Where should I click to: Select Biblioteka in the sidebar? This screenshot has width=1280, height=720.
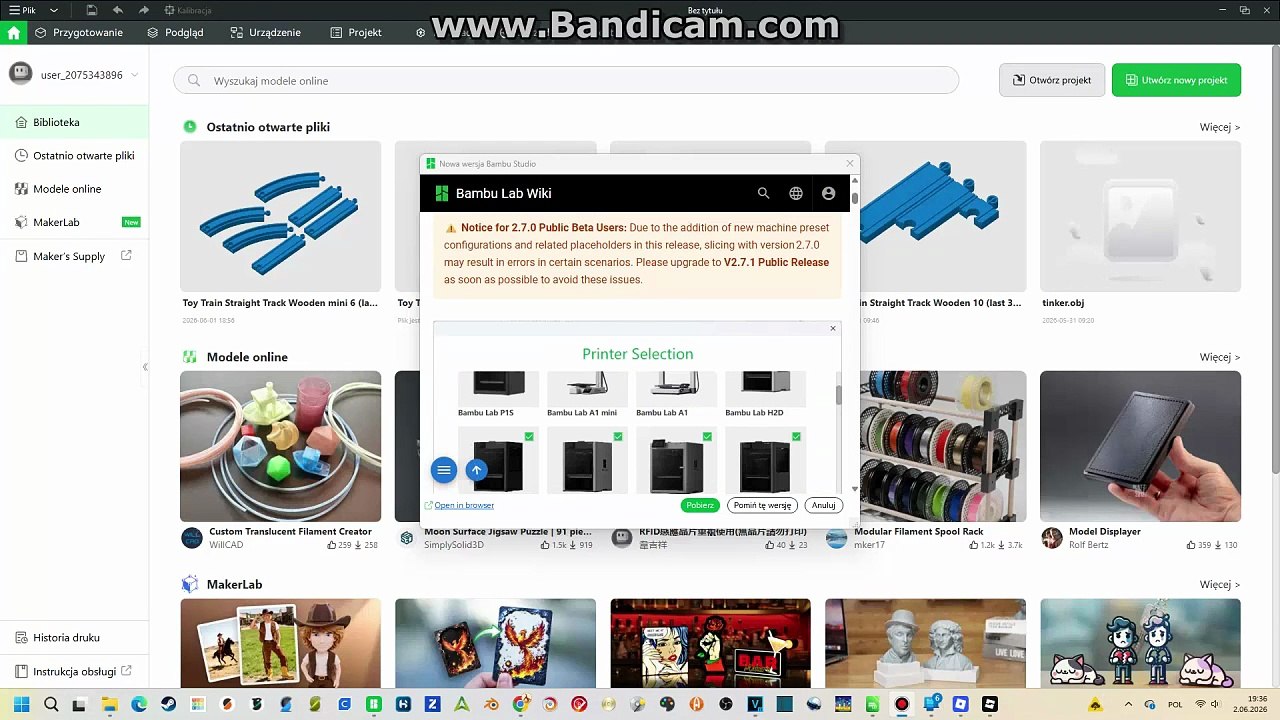point(74,122)
